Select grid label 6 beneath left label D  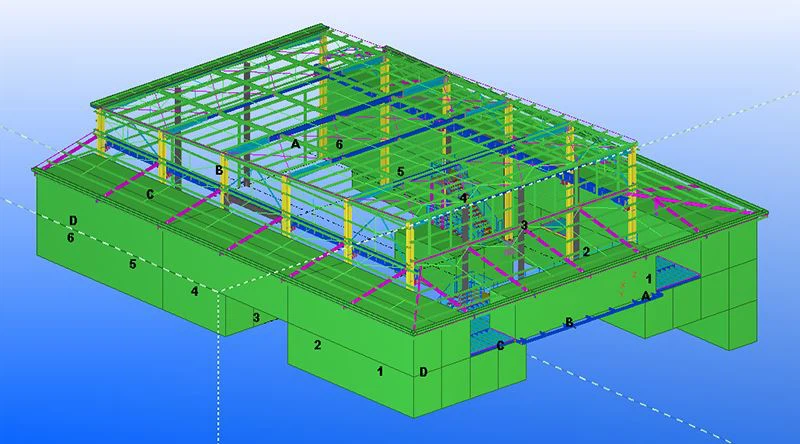[x=70, y=238]
